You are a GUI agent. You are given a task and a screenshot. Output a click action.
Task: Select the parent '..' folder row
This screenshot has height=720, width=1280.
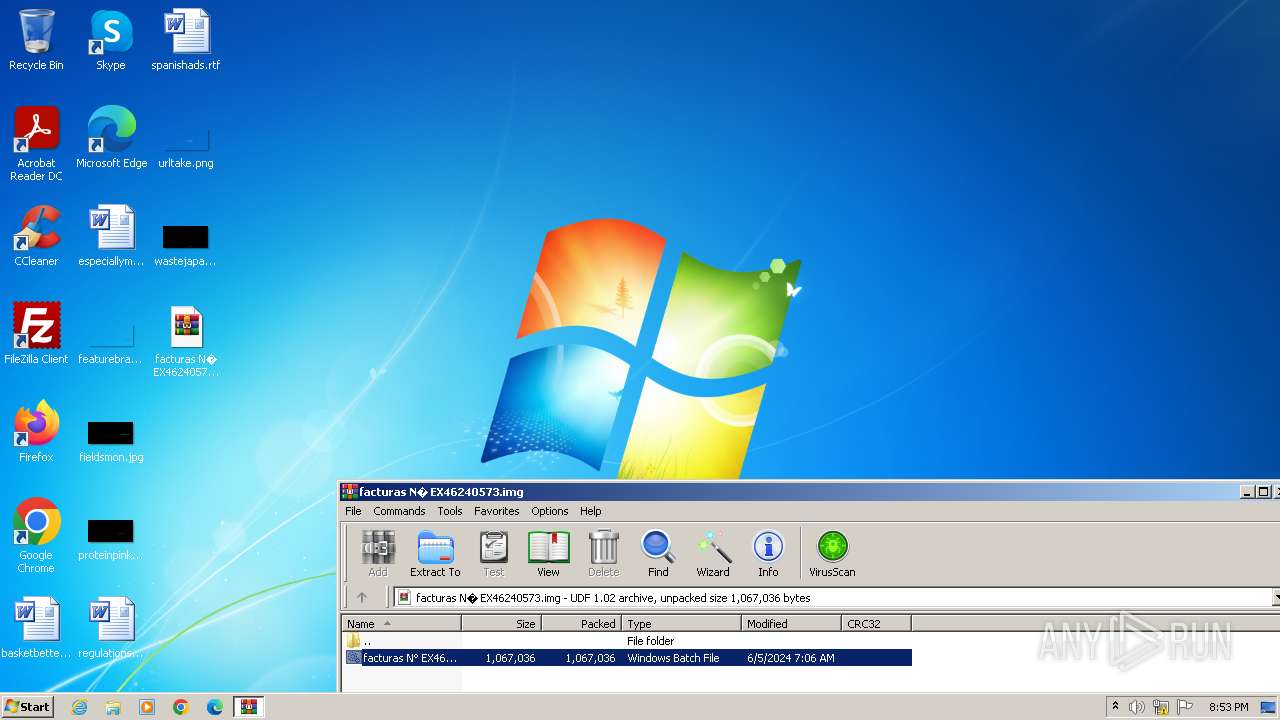tap(627, 641)
